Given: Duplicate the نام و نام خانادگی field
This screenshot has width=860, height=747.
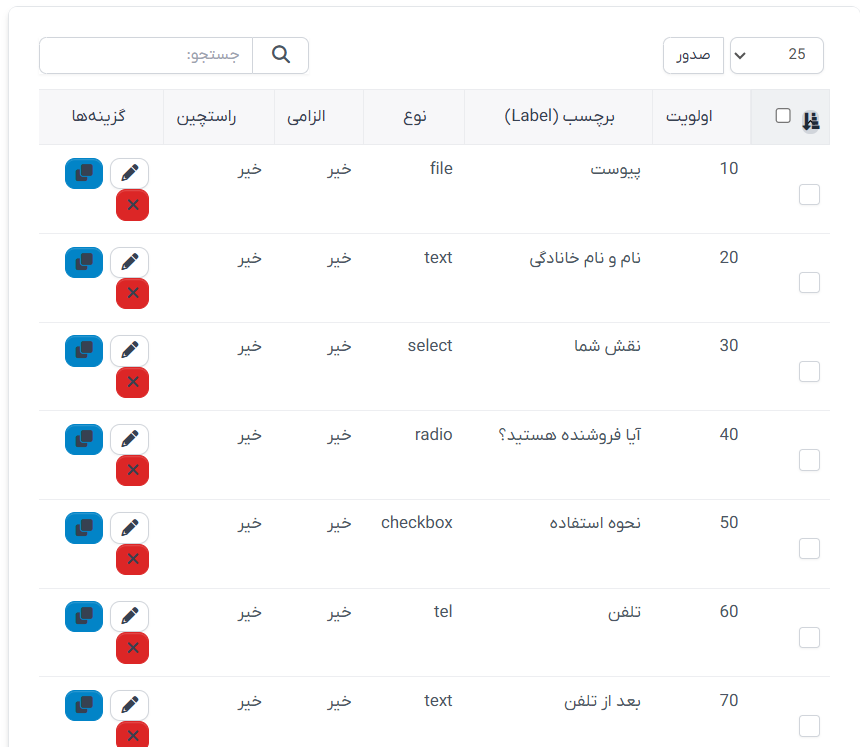Looking at the screenshot, I should point(84,262).
